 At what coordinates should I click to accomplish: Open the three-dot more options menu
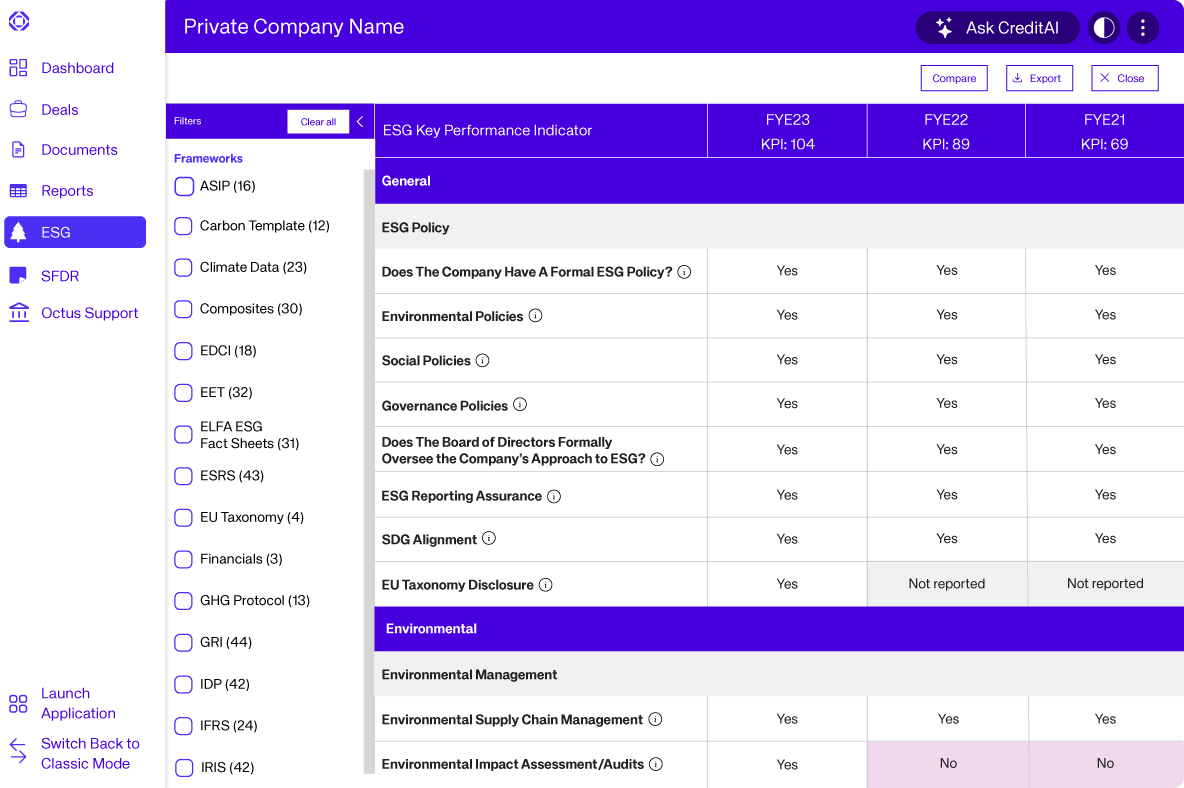click(x=1143, y=28)
